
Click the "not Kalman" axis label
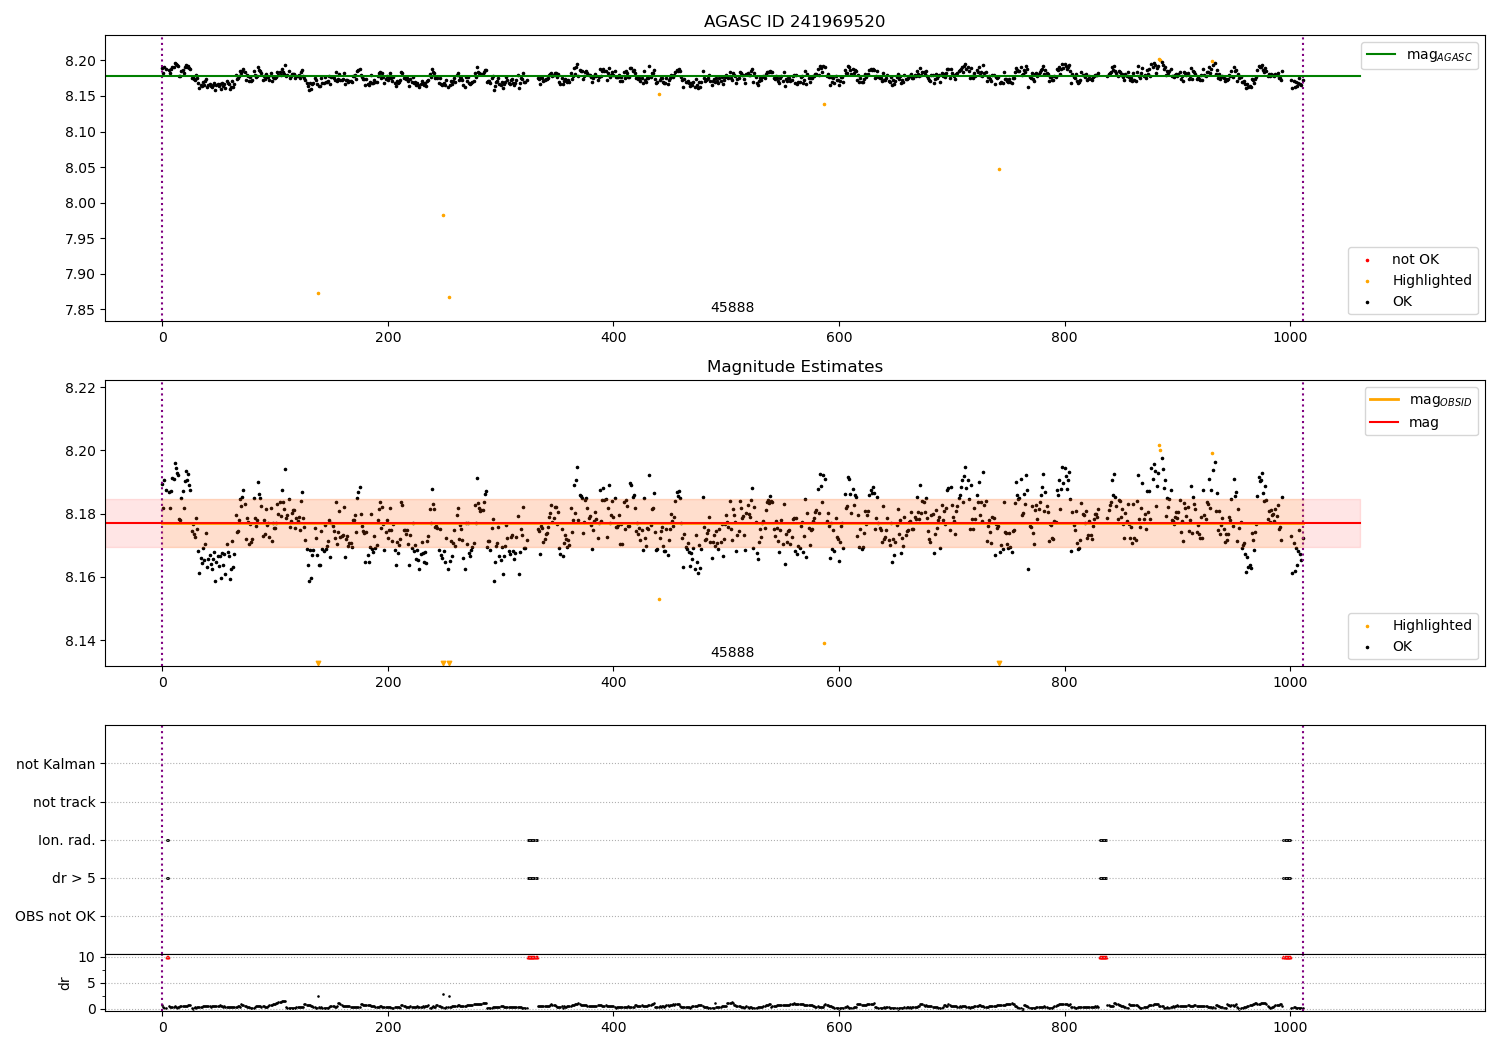click(56, 764)
